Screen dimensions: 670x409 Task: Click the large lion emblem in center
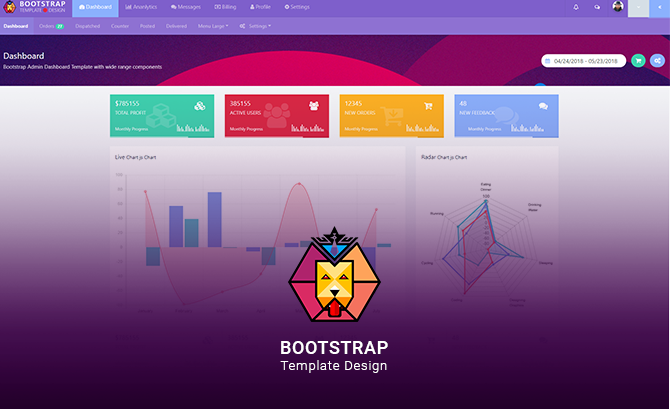tap(334, 275)
